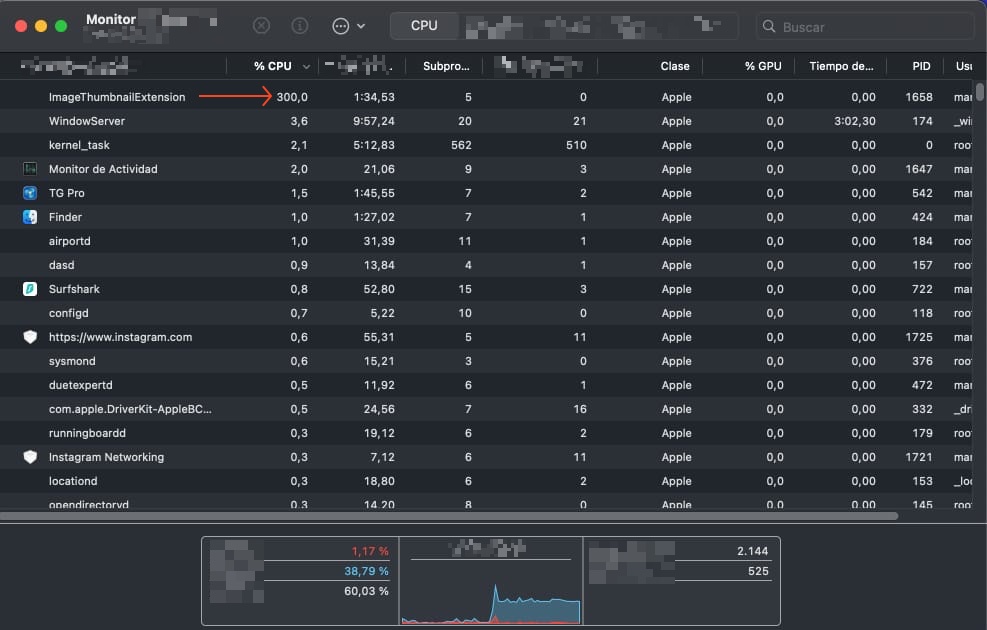This screenshot has width=987, height=630.
Task: Select the kernel_task process row
Action: pyautogui.click(x=79, y=145)
